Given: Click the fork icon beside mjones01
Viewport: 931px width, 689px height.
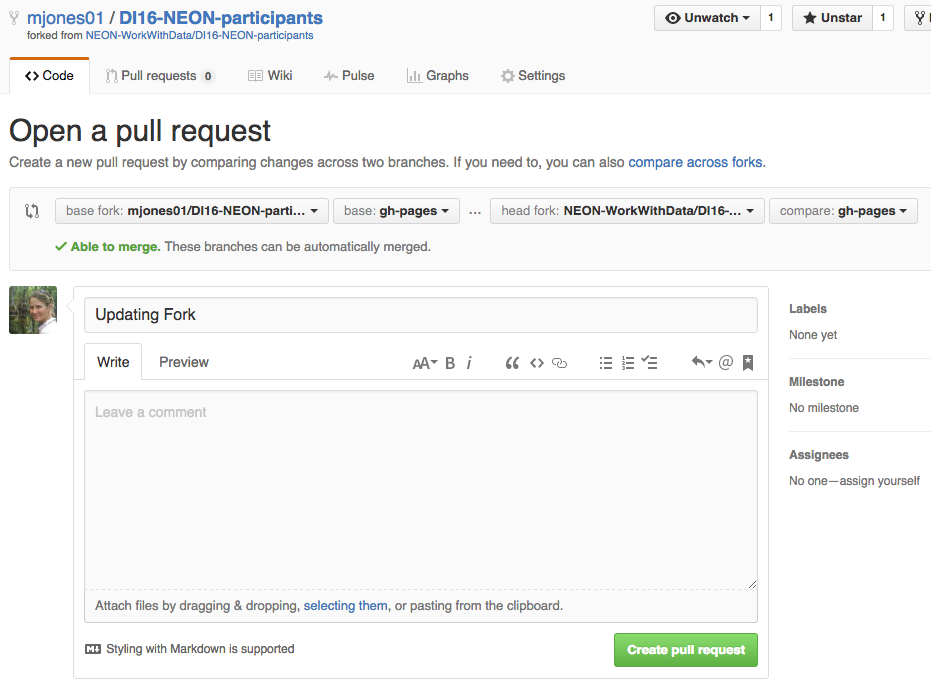Looking at the screenshot, I should pos(14,18).
